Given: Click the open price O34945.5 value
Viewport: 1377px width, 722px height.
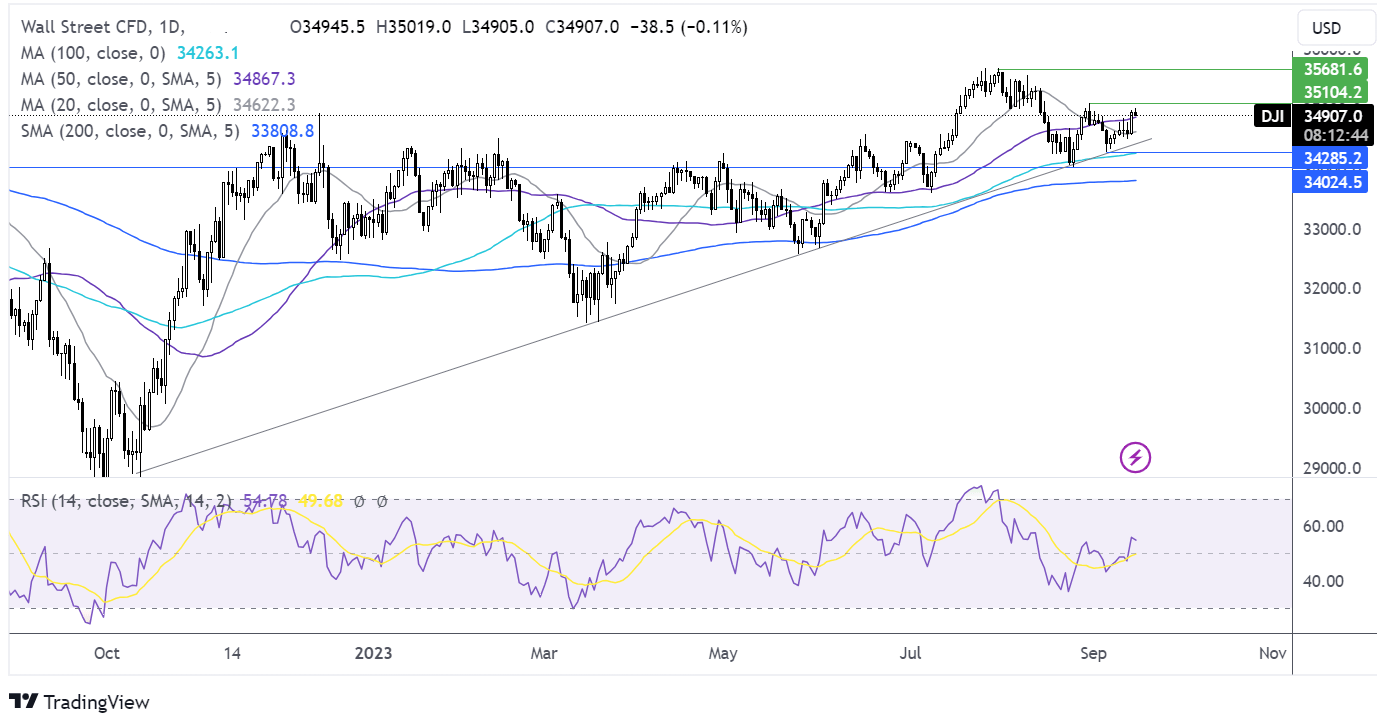Looking at the screenshot, I should click(329, 28).
